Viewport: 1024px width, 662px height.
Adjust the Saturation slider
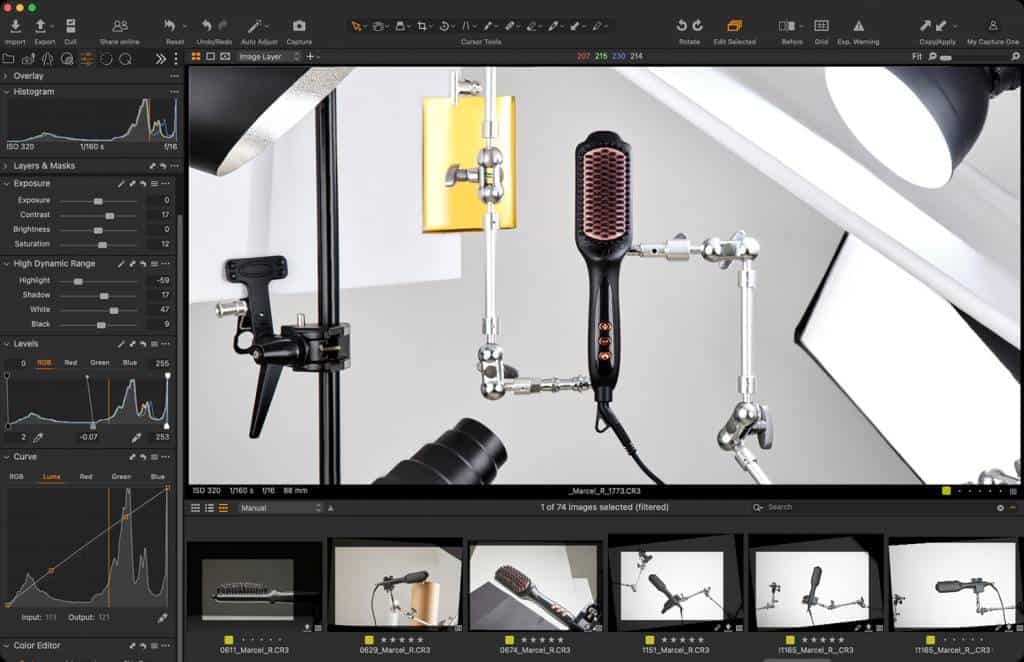(103, 244)
